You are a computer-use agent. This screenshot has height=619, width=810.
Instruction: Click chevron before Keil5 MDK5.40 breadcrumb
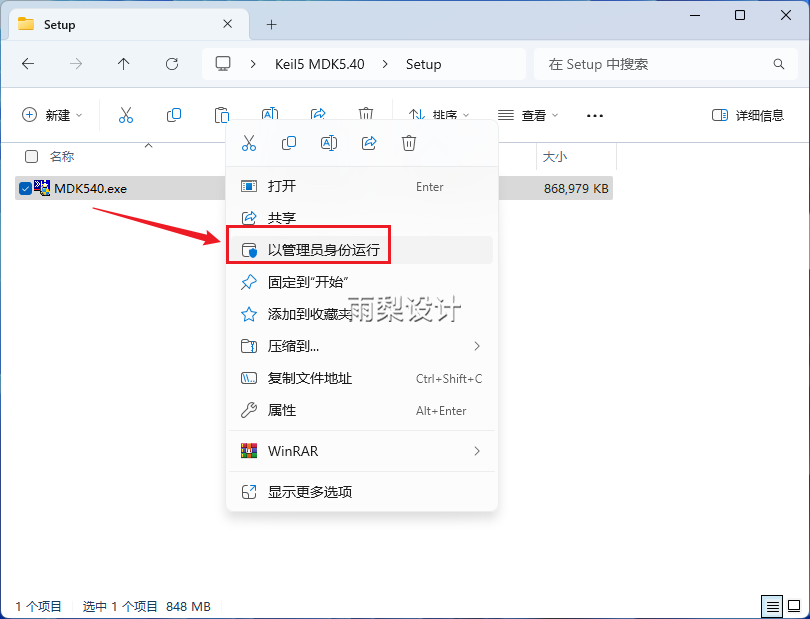pos(253,64)
